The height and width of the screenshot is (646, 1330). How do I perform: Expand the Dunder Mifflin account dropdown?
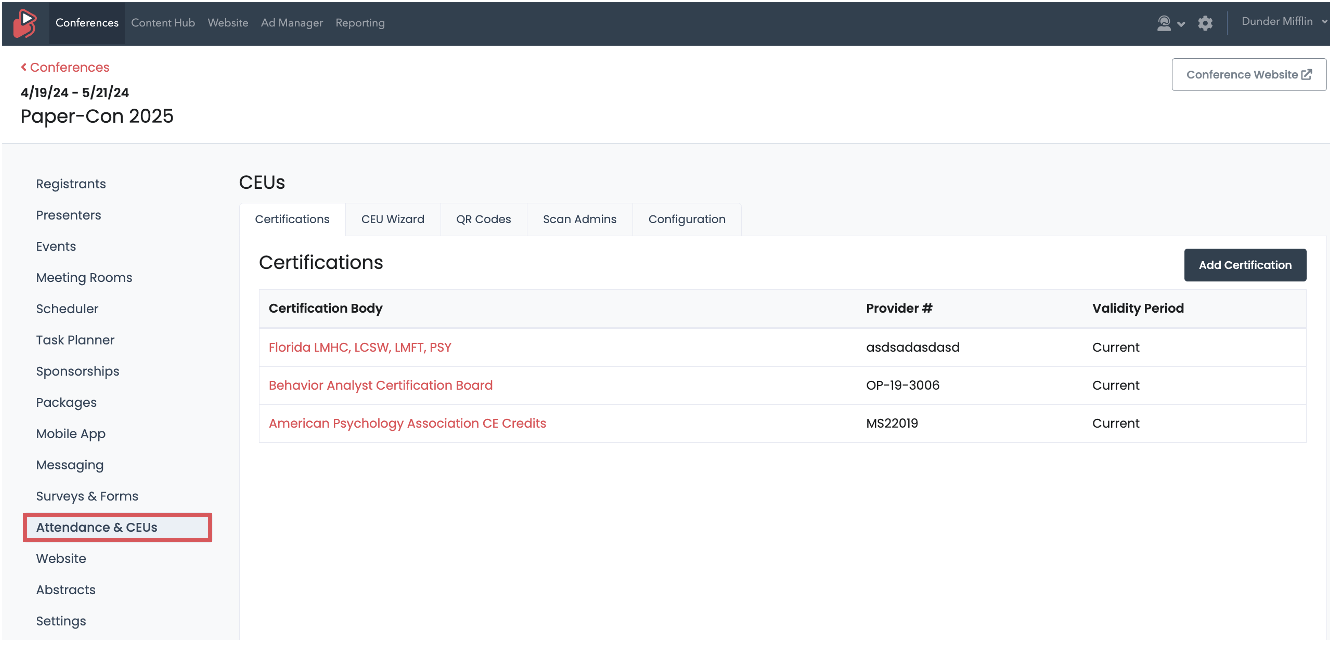[1284, 22]
